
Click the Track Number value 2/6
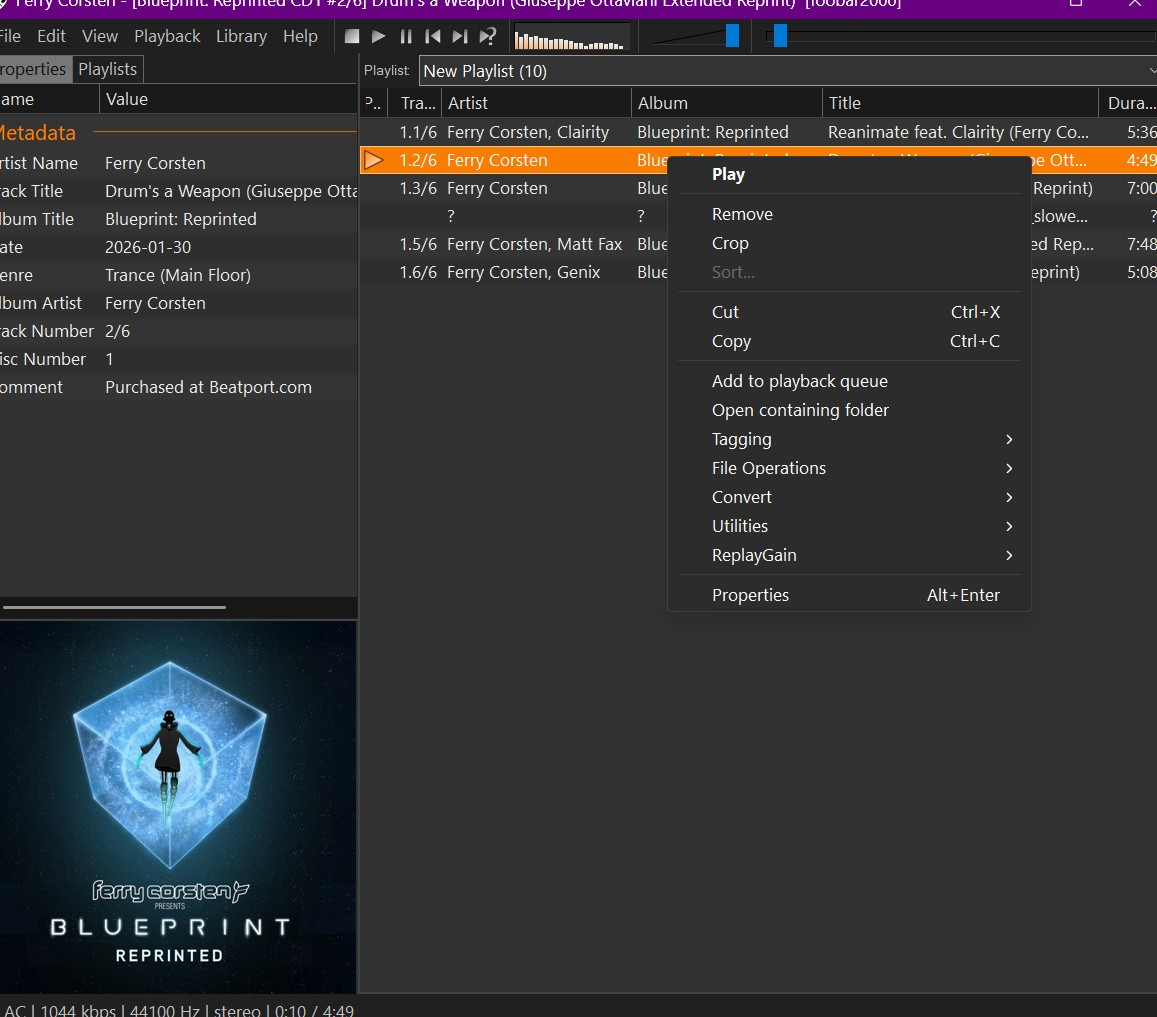pos(117,331)
